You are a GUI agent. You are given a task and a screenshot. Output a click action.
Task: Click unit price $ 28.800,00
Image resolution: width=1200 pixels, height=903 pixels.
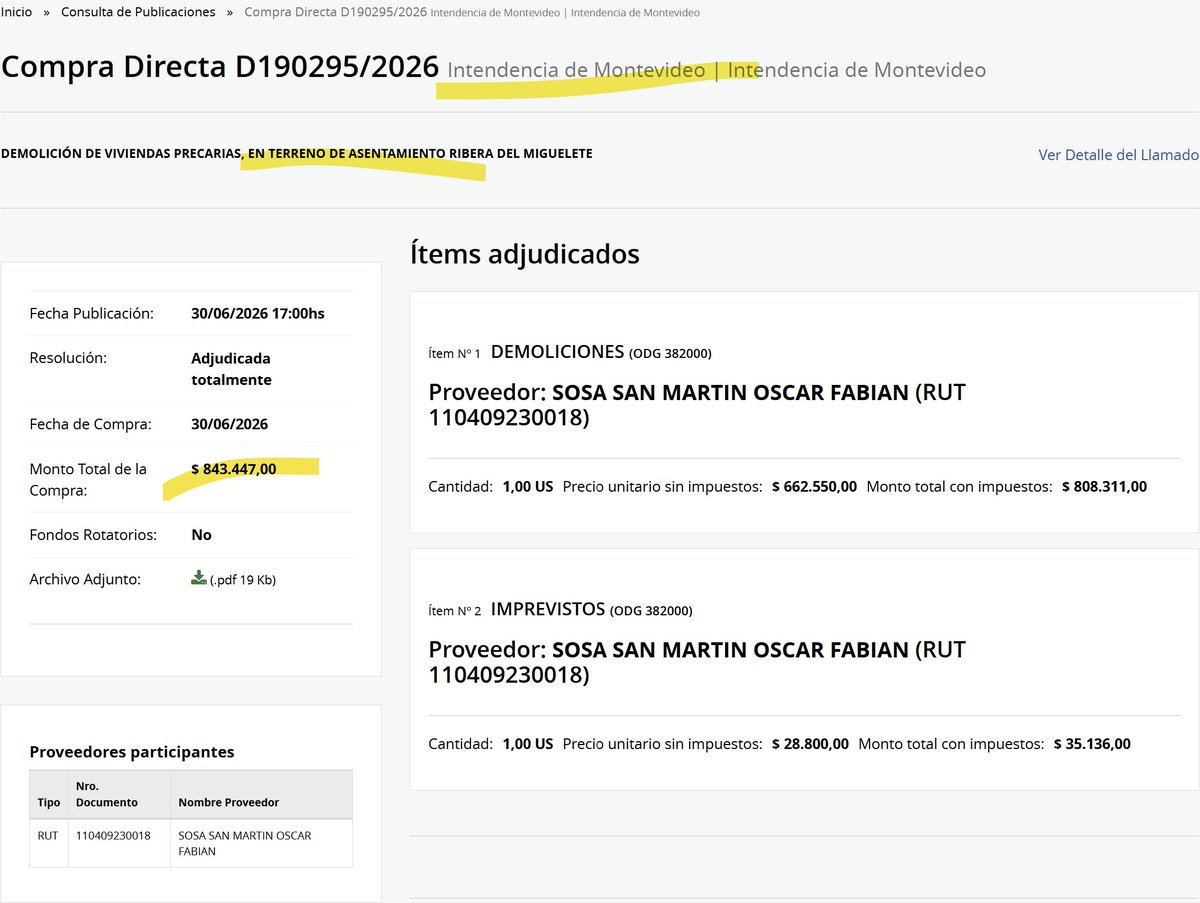[x=810, y=744]
